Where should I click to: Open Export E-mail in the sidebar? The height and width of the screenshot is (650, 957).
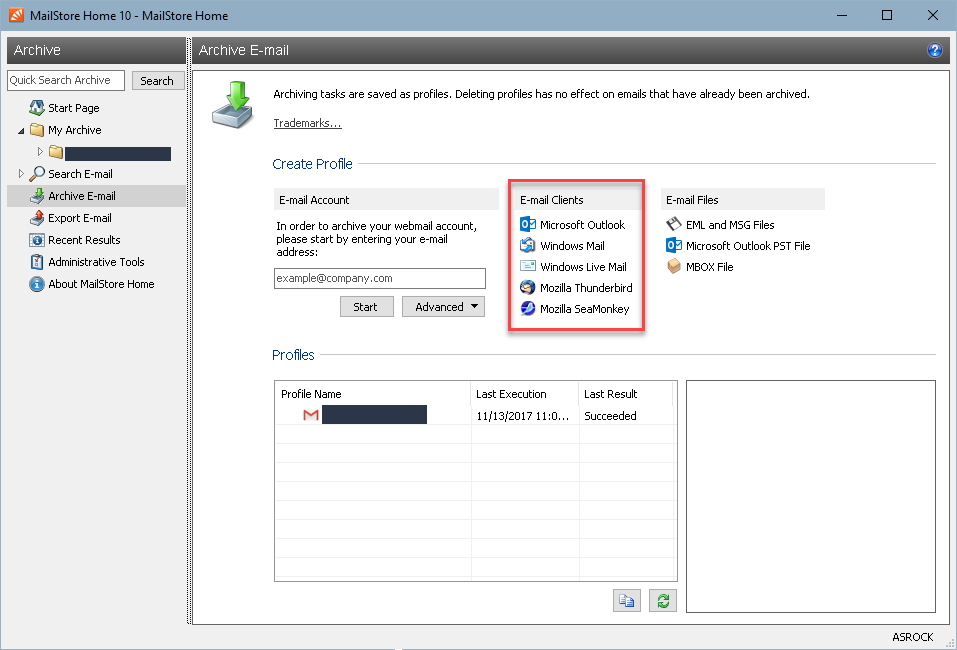tap(79, 218)
